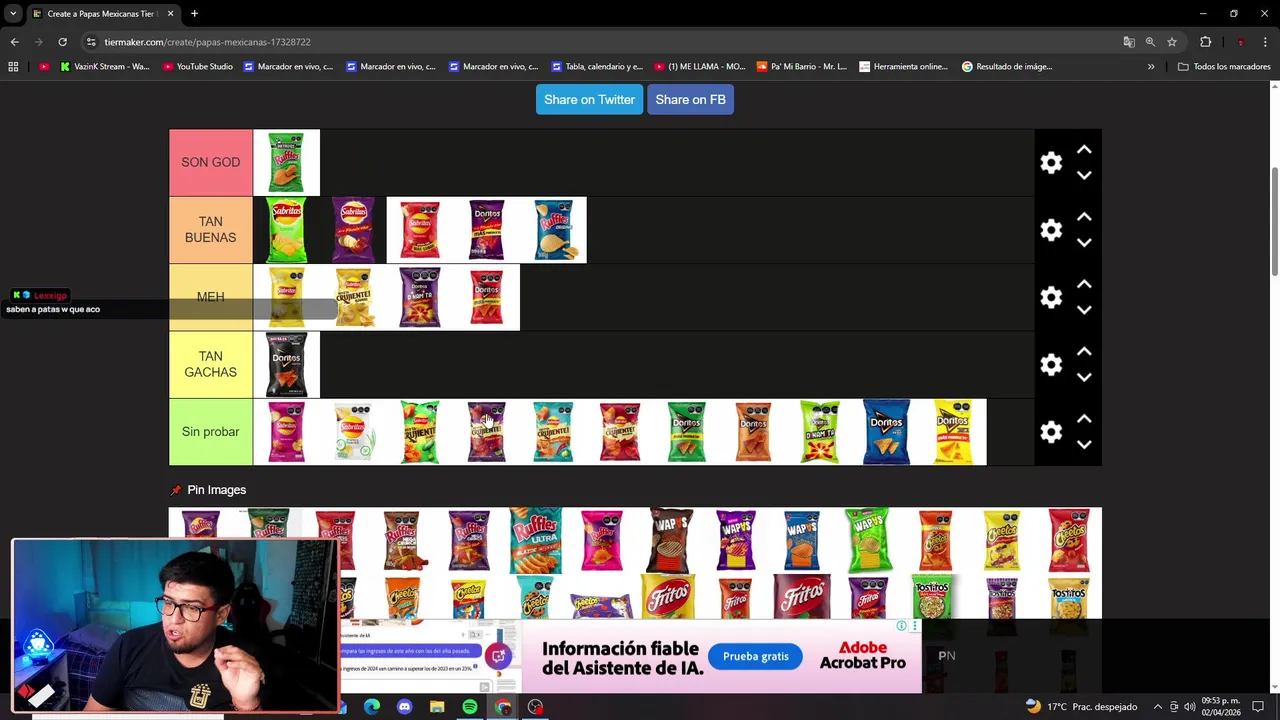1280x720 pixels.
Task: Show more bookmarks overflow chevron
Action: pyautogui.click(x=1151, y=67)
